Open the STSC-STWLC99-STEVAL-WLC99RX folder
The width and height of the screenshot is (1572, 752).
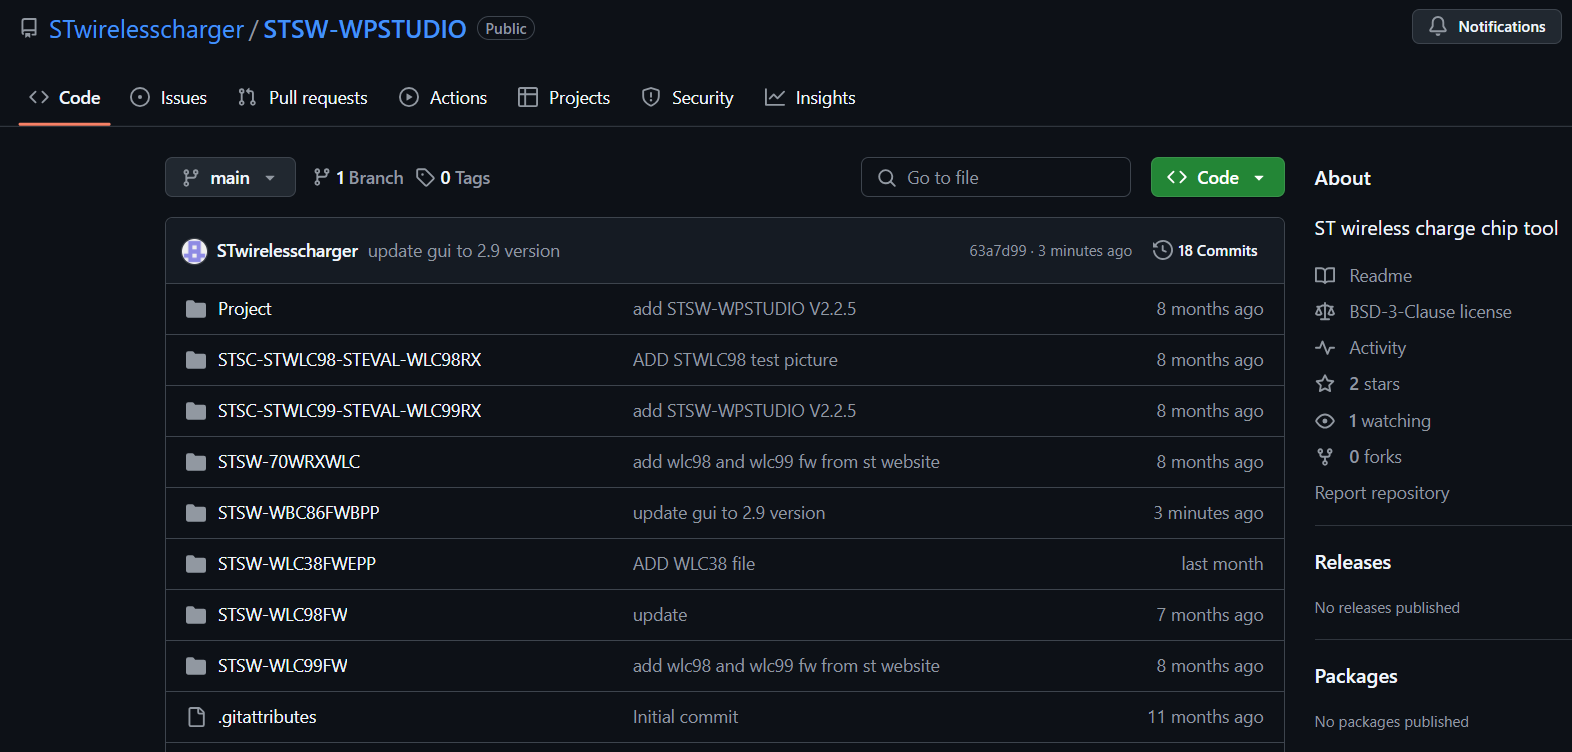pyautogui.click(x=350, y=411)
